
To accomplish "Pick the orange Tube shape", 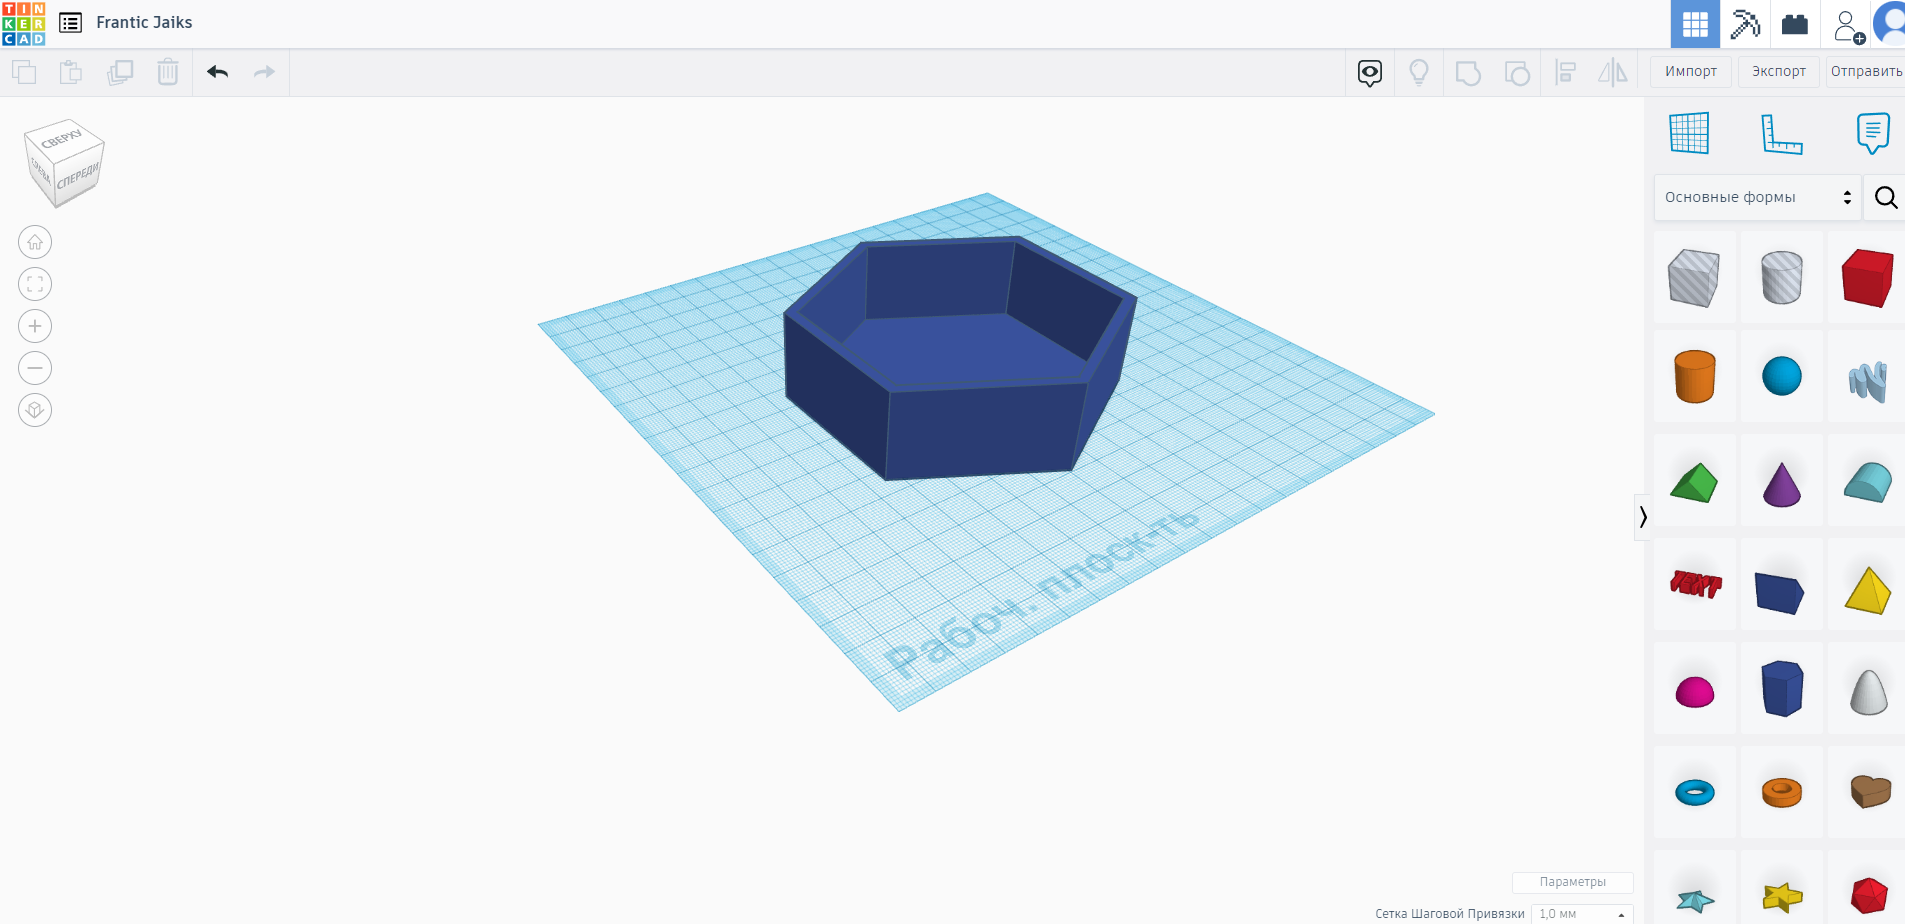I will [1781, 793].
